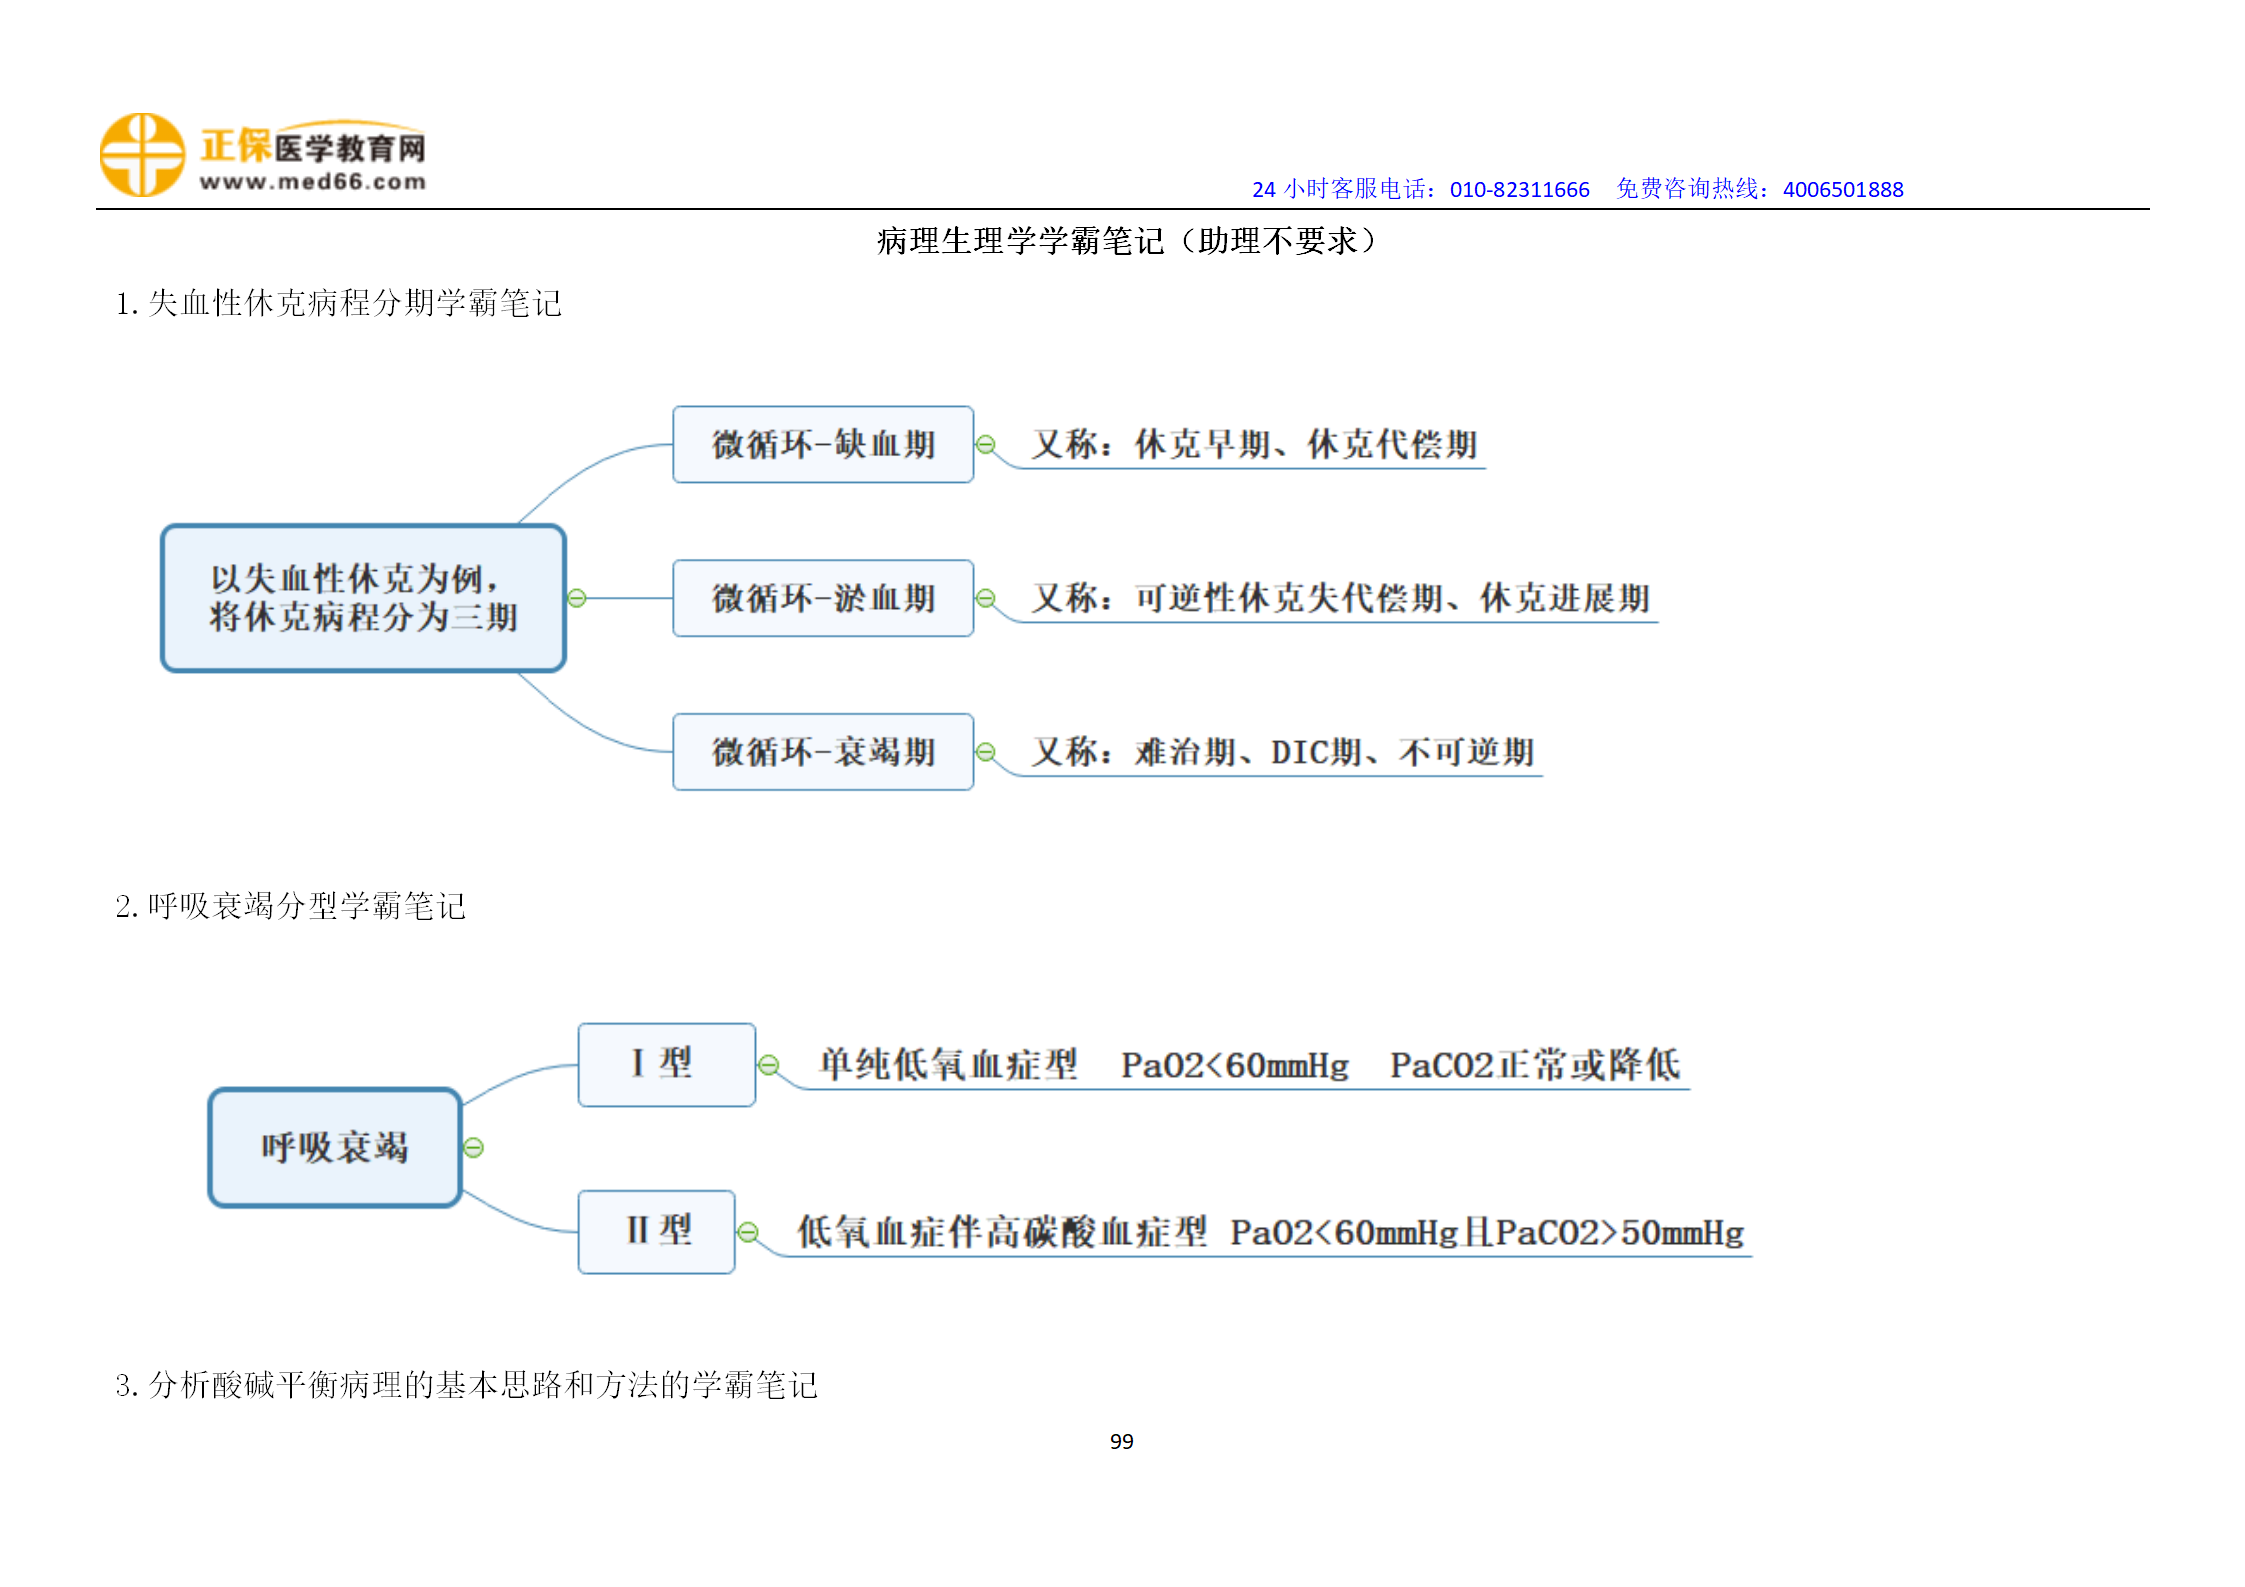Image resolution: width=2245 pixels, height=1587 pixels.
Task: Collapse the shock stages root node circle
Action: pos(577,598)
